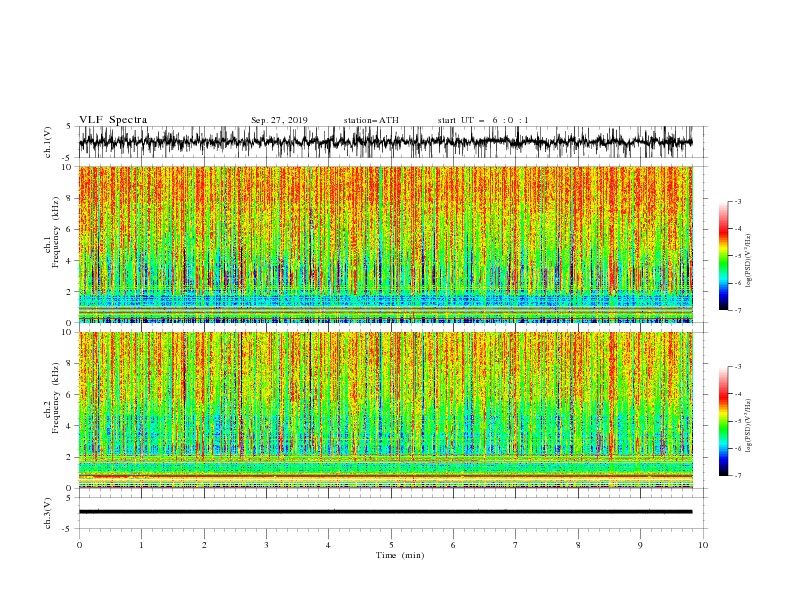Click the '-5' label on ch.2 color bar
This screenshot has width=792, height=612.
(x=737, y=421)
